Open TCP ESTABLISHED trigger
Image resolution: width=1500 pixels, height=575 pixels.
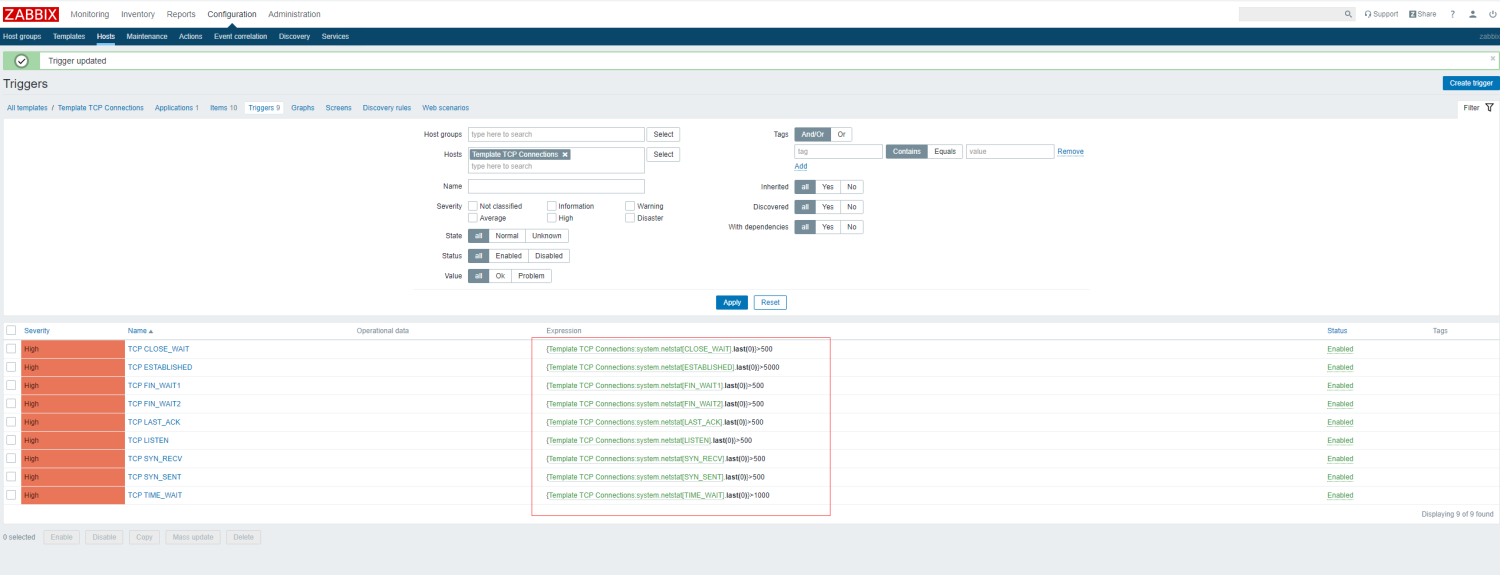(160, 367)
